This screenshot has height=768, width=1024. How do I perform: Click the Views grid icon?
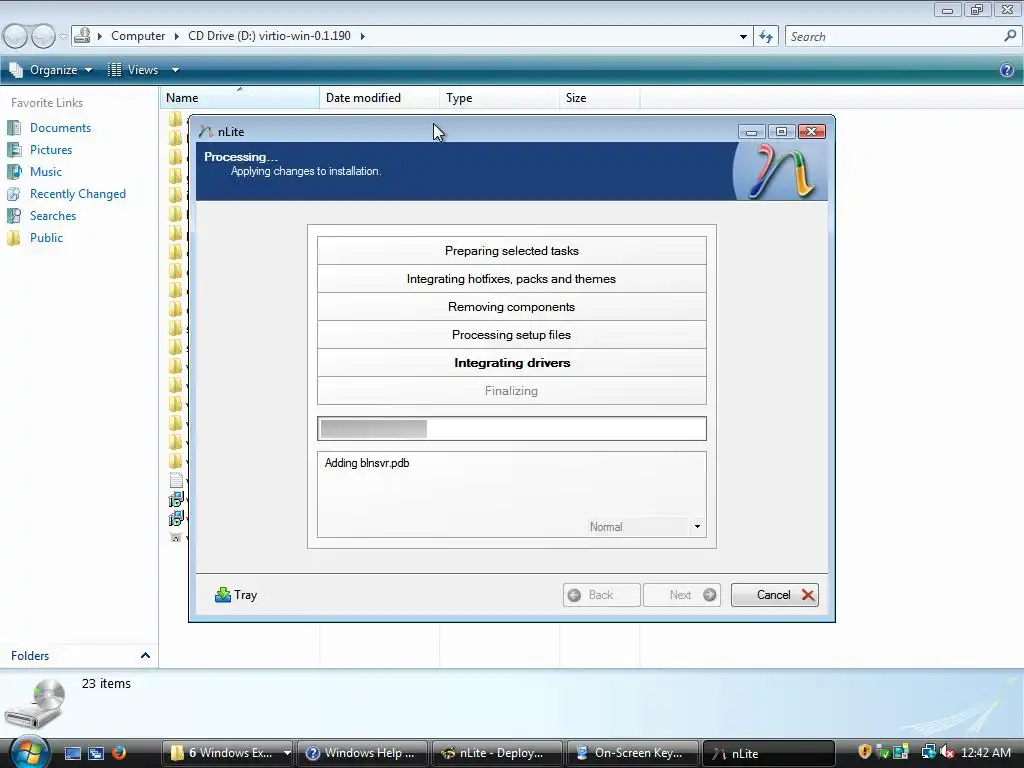pos(114,70)
